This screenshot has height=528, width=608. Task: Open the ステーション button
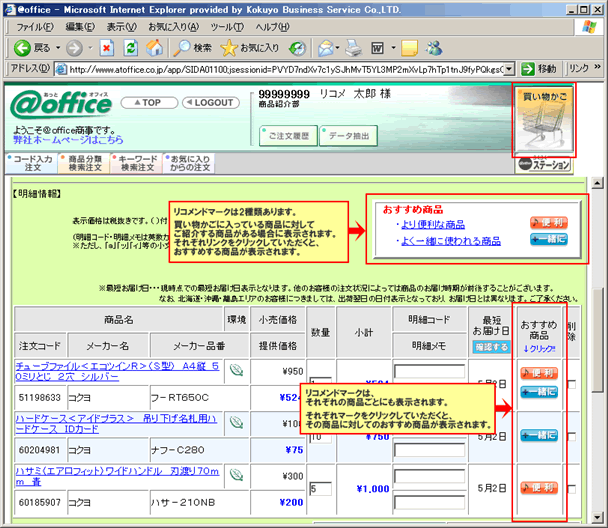544,164
